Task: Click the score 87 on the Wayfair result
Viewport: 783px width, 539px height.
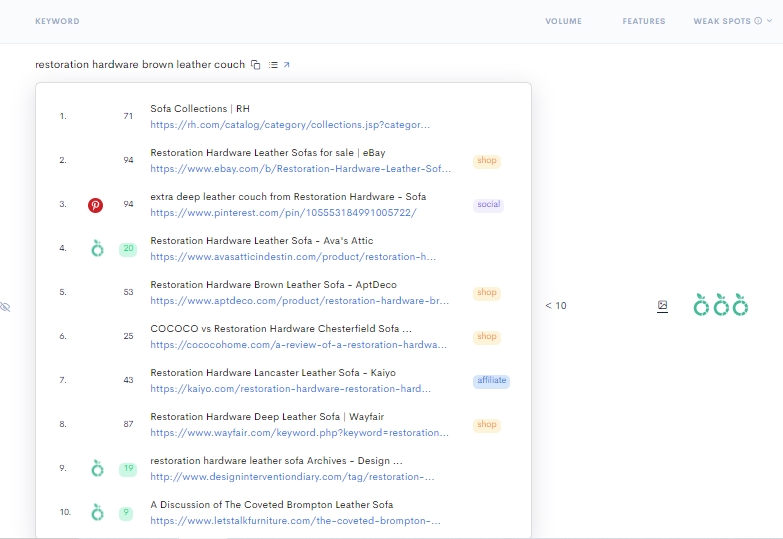Action: pos(128,424)
